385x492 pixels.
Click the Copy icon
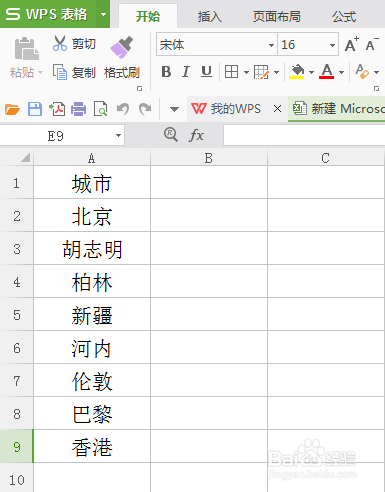click(x=60, y=72)
